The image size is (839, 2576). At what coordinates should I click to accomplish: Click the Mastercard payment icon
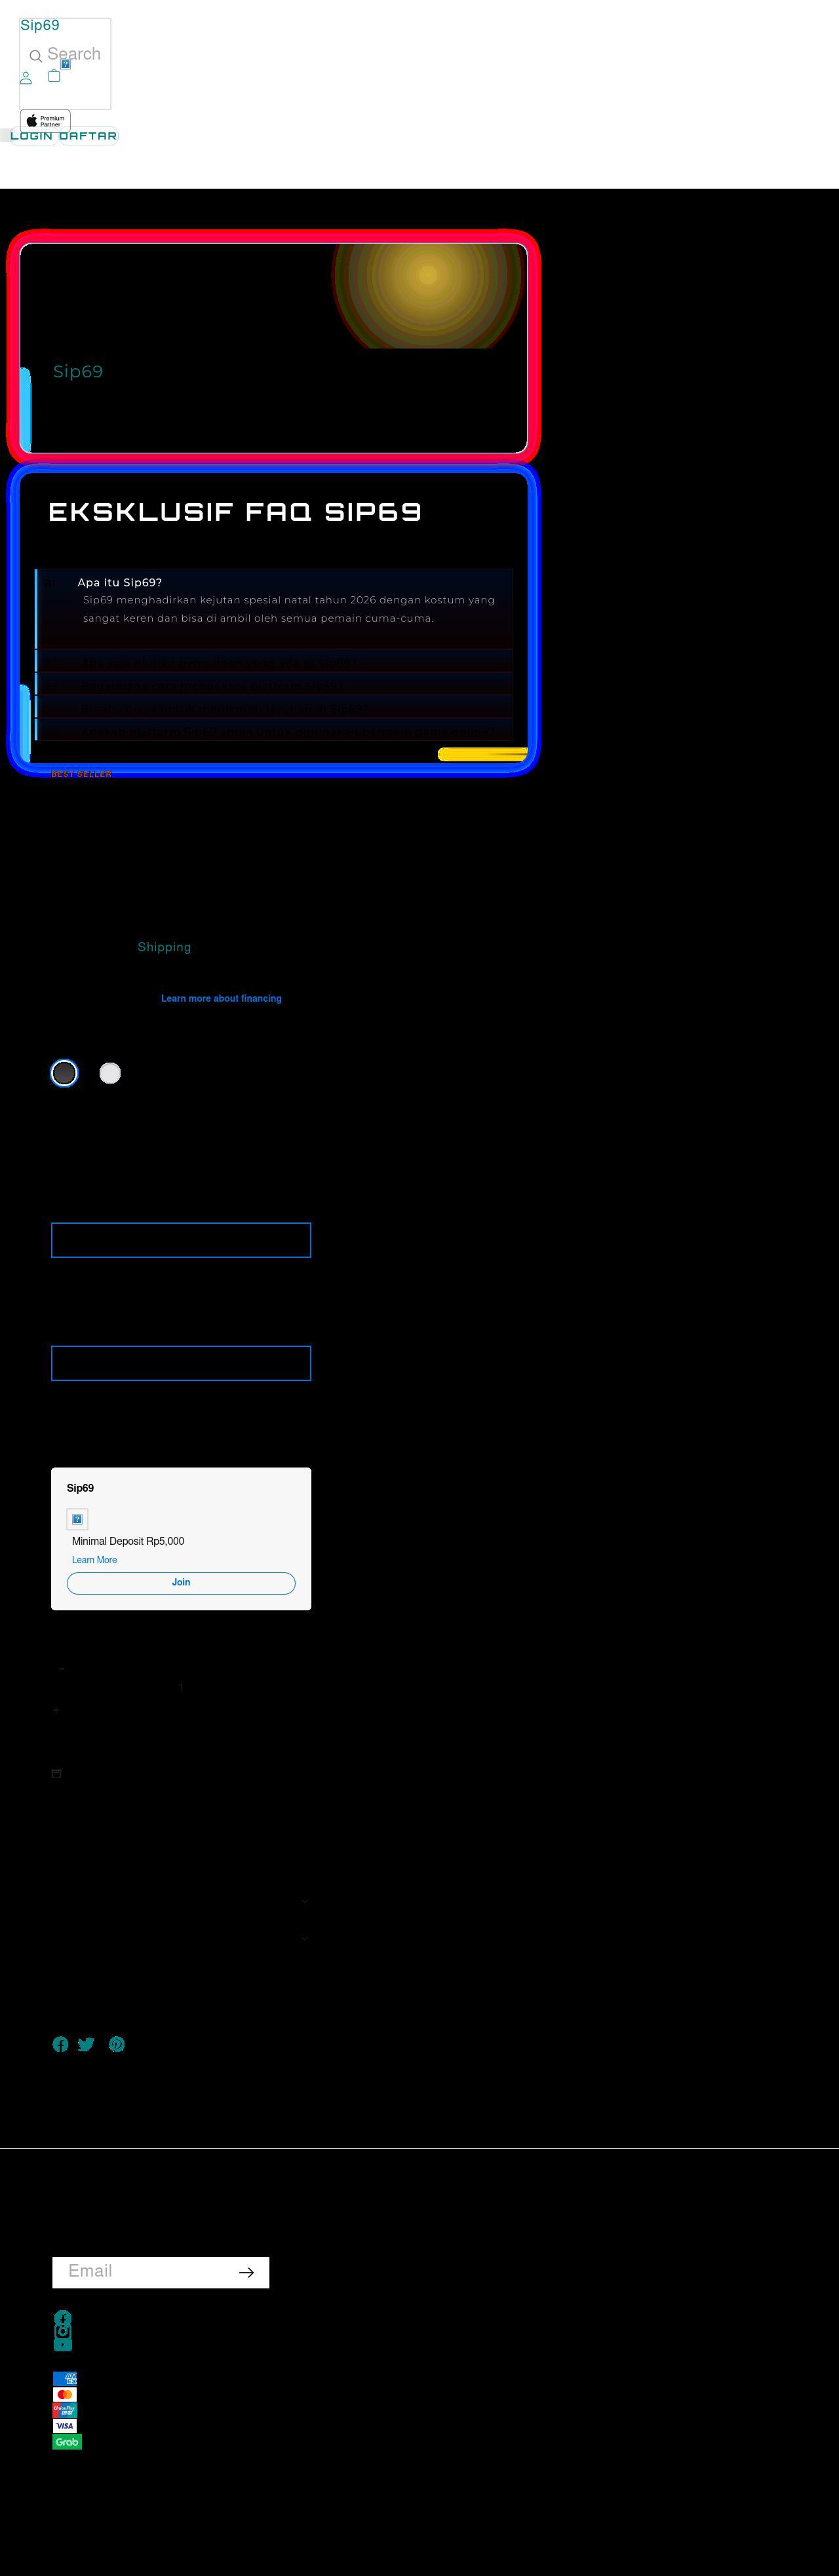[x=65, y=2394]
